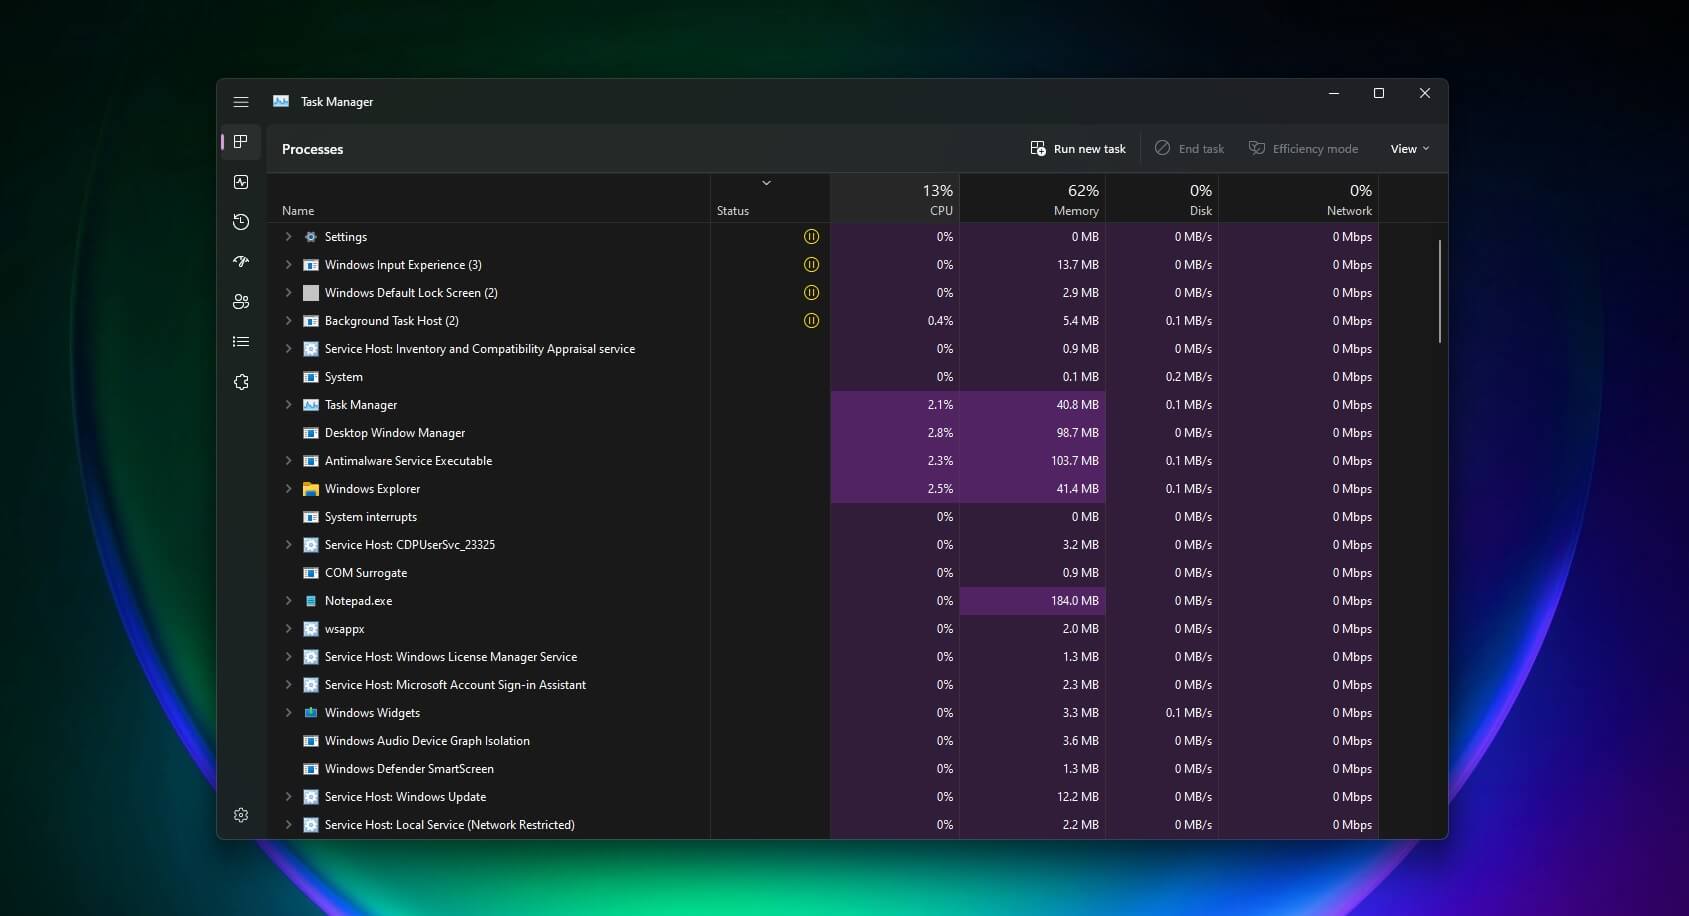The height and width of the screenshot is (916, 1689).
Task: Click the Run new task button
Action: click(1078, 148)
